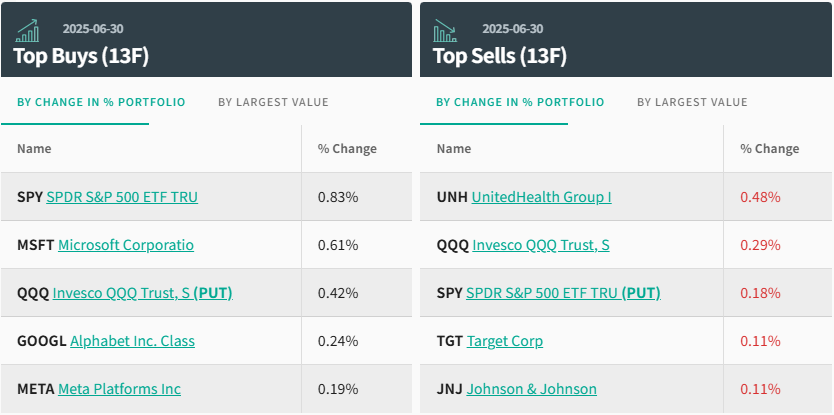This screenshot has width=834, height=415.
Task: Click the Top Sells declining chart icon
Action: (x=445, y=30)
